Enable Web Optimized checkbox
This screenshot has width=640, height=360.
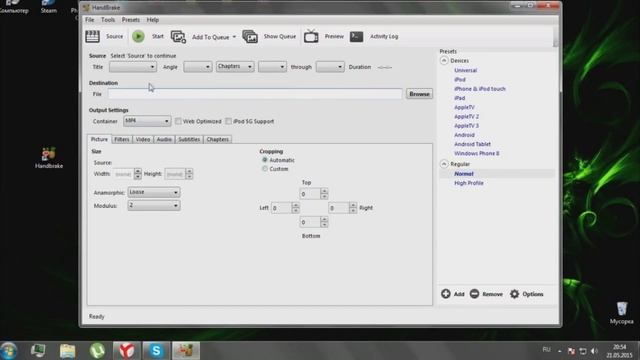point(178,121)
